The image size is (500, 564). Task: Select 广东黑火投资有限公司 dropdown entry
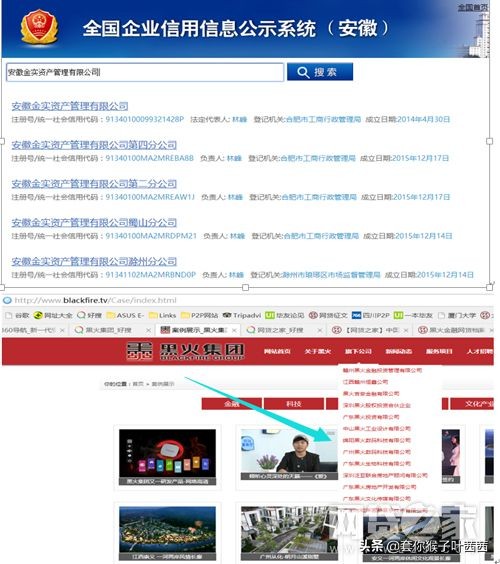(x=371, y=417)
